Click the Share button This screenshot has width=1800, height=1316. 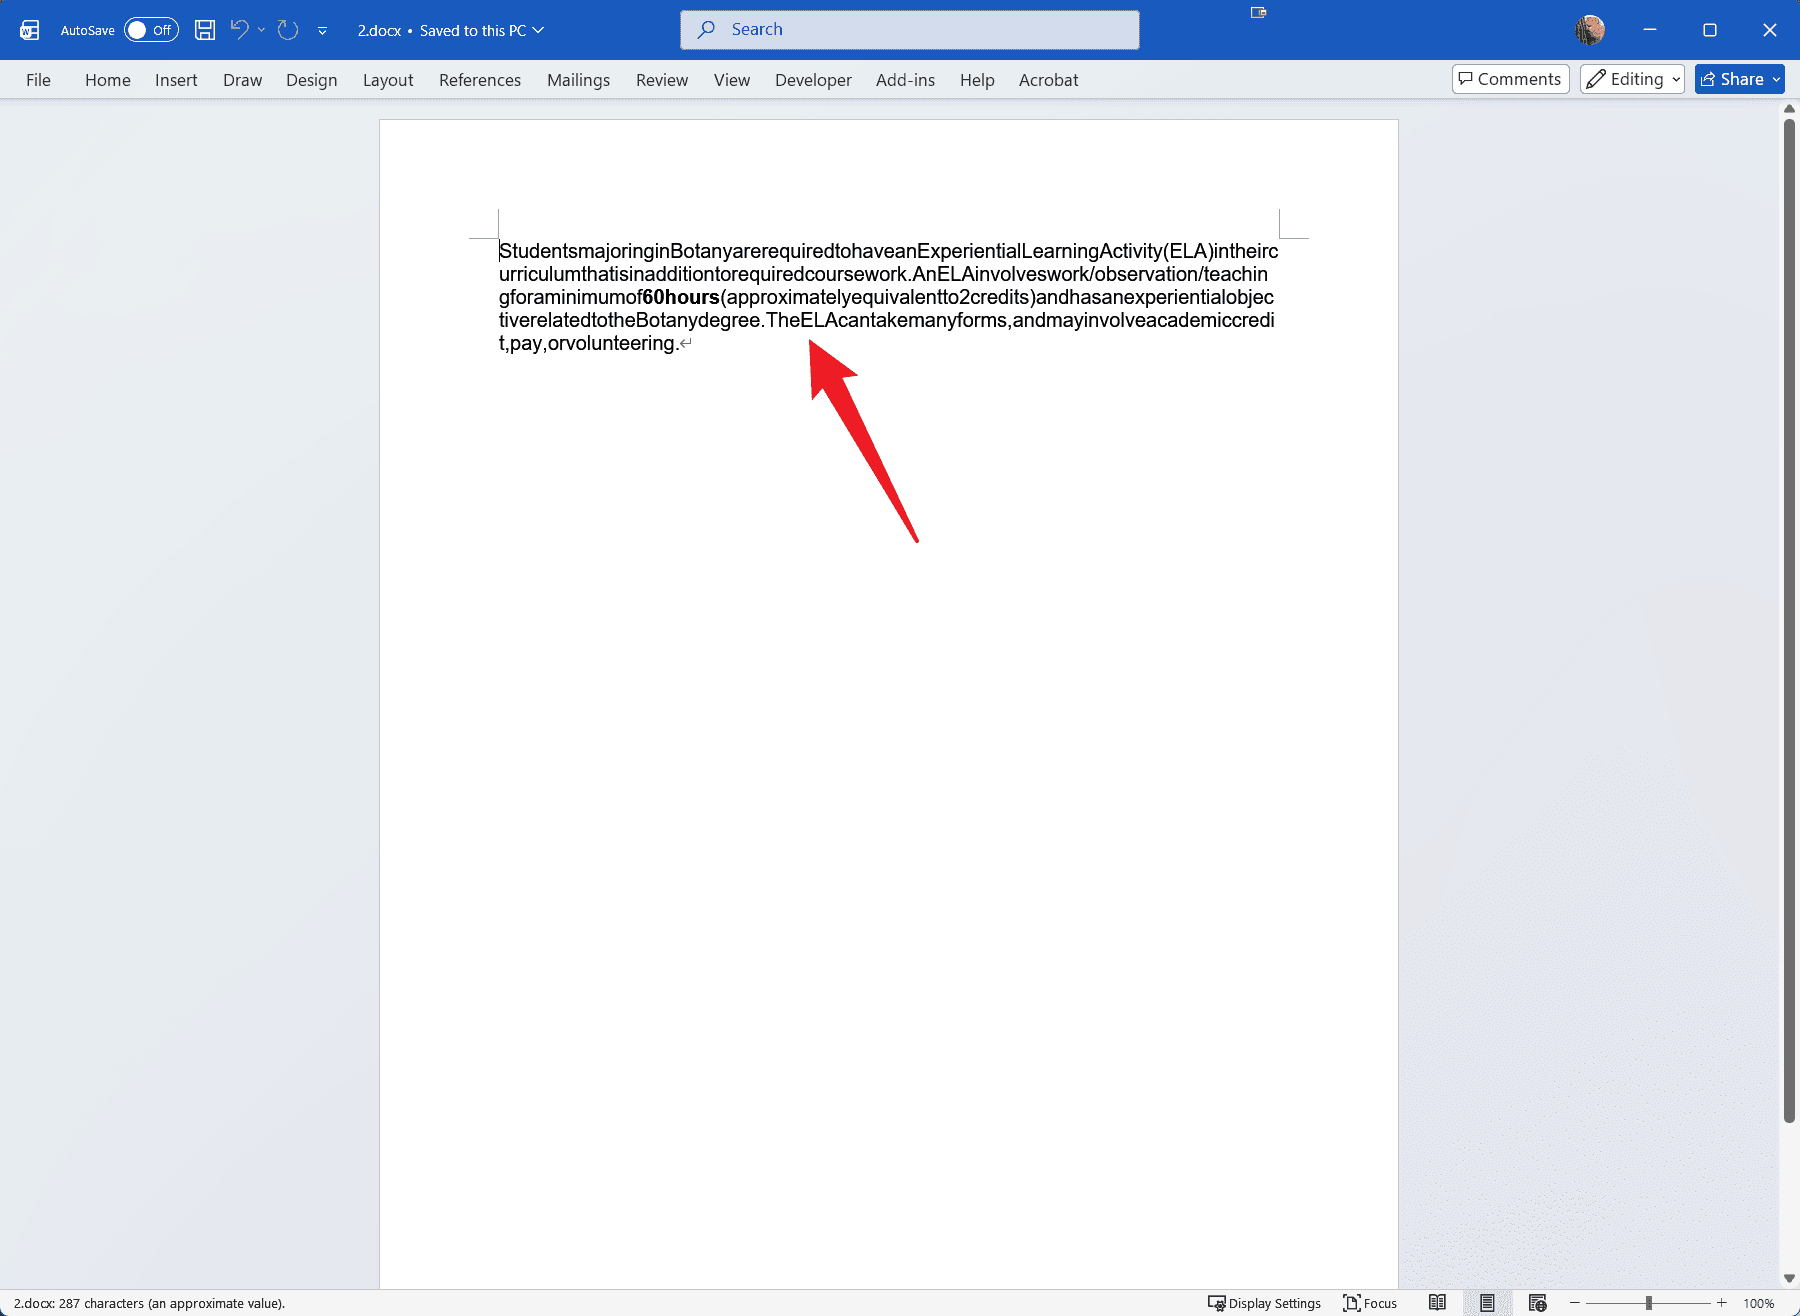pos(1732,79)
